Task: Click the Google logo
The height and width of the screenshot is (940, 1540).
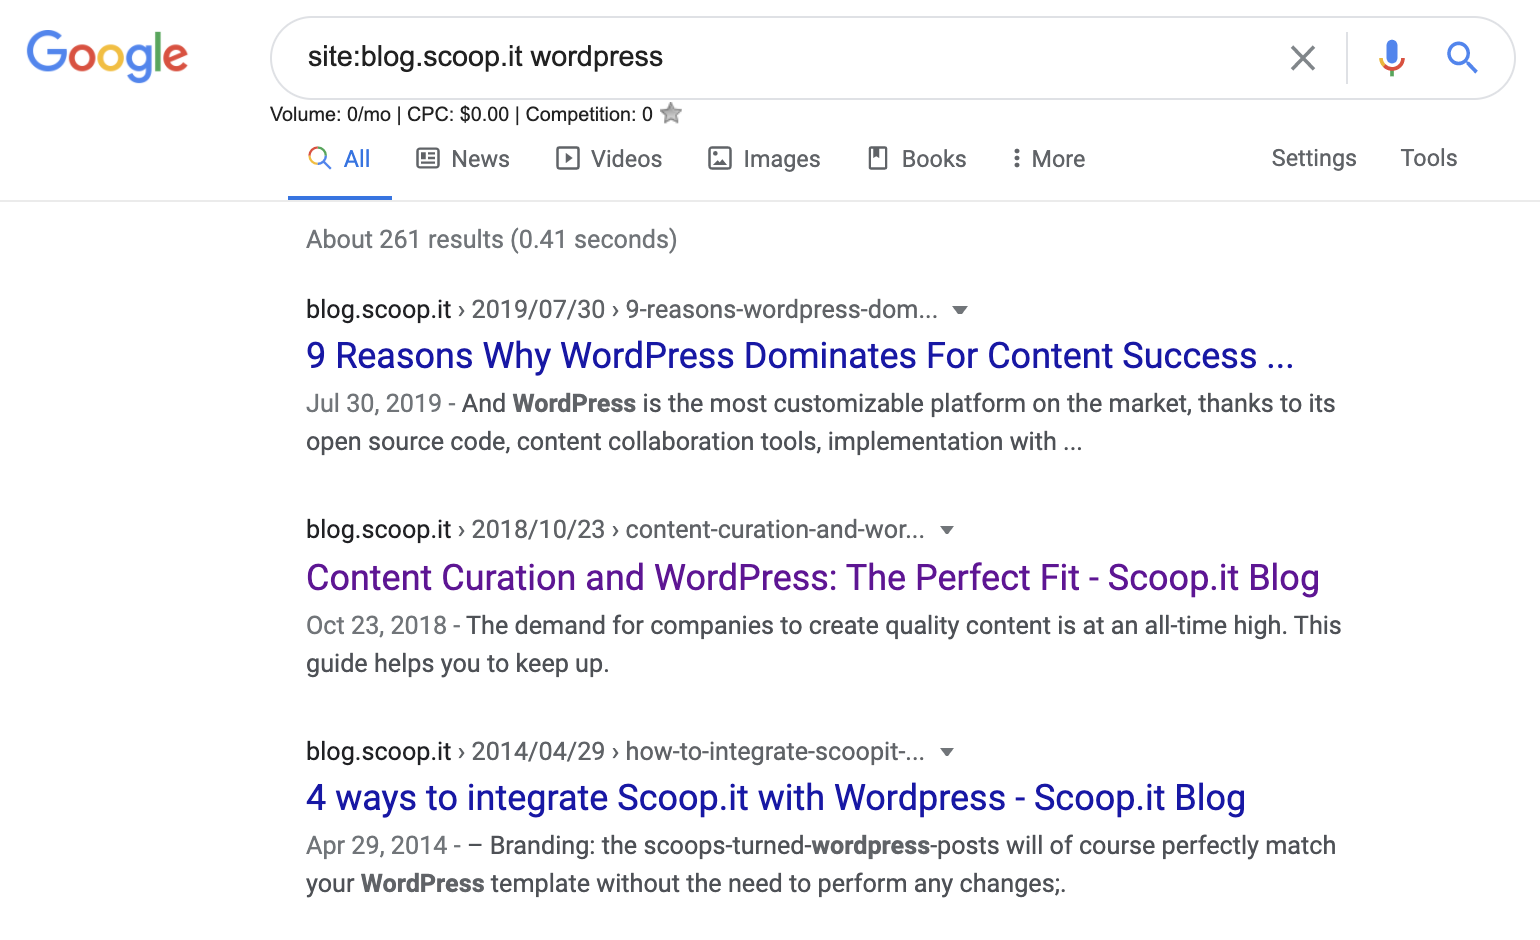Action: [107, 55]
